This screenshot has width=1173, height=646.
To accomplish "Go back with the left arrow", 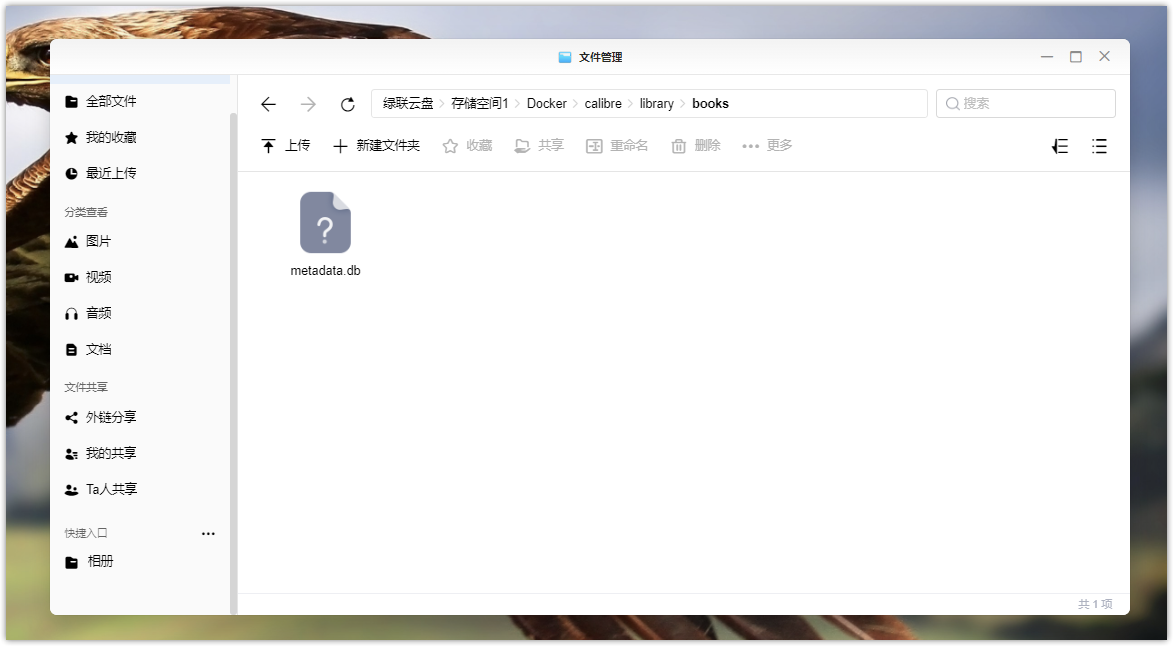I will [269, 104].
